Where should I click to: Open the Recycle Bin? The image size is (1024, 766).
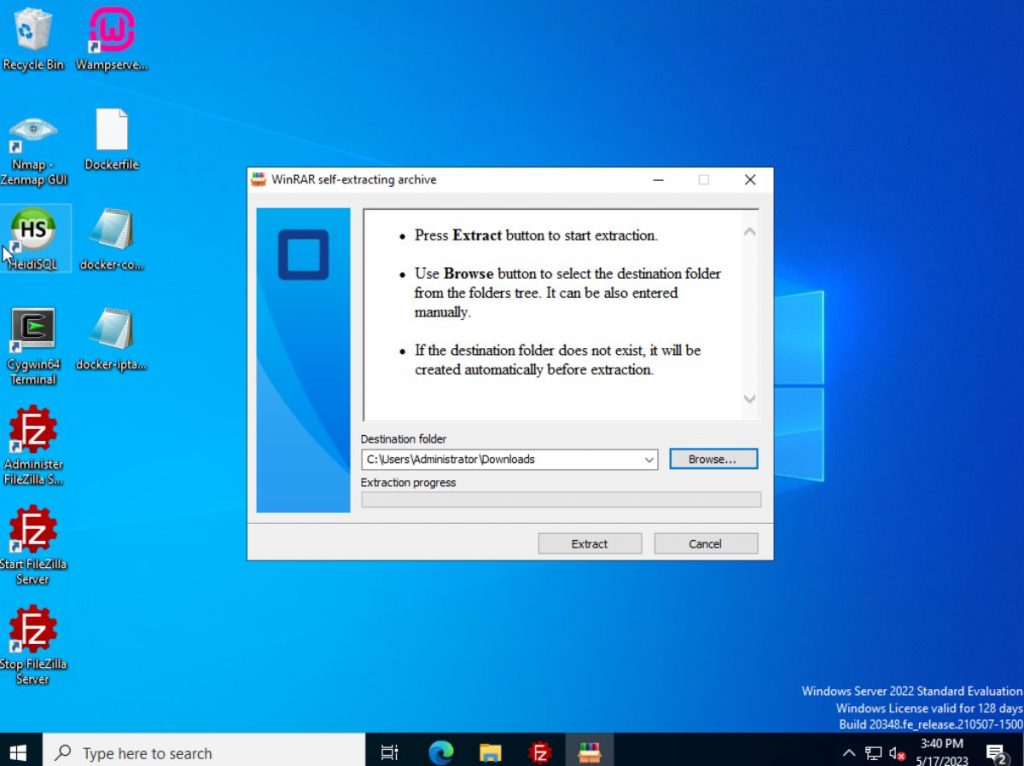pyautogui.click(x=35, y=30)
